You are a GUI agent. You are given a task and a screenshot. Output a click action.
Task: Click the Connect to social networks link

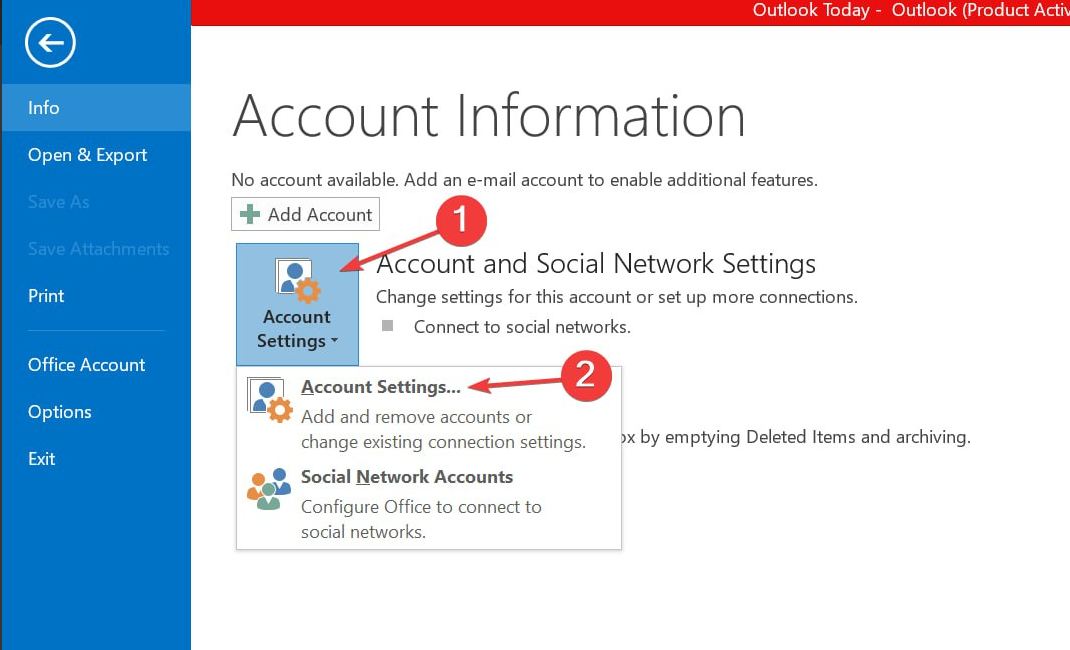tap(522, 327)
